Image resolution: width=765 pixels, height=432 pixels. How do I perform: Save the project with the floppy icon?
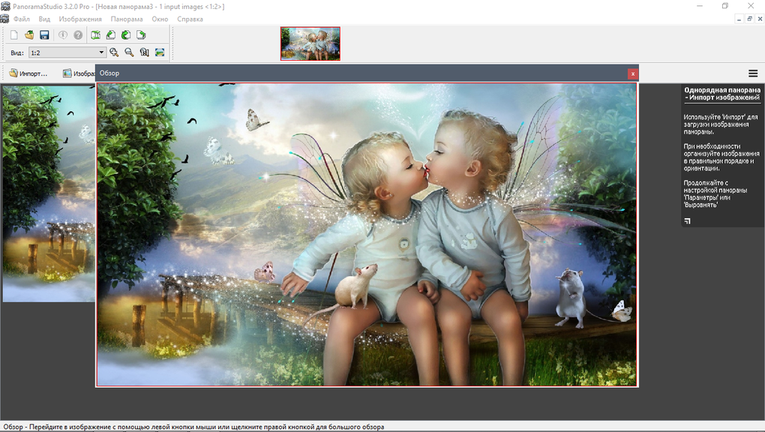44,35
